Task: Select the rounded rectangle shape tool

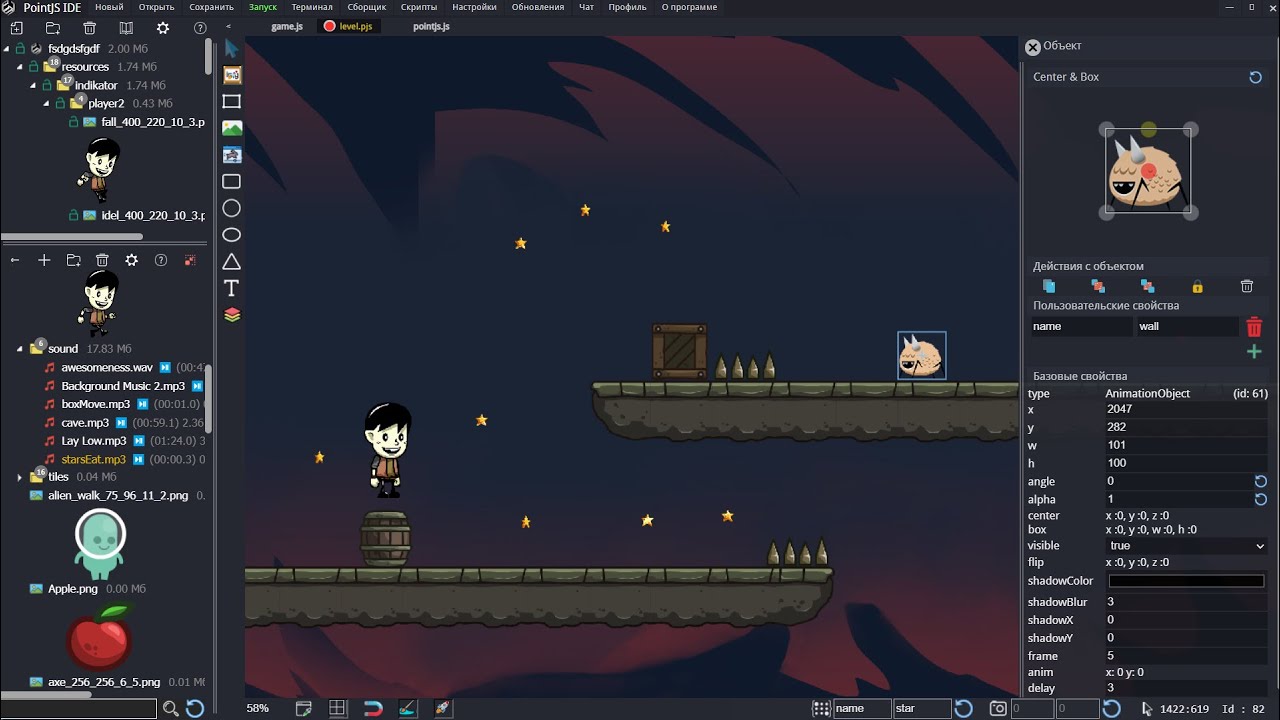Action: 232,182
